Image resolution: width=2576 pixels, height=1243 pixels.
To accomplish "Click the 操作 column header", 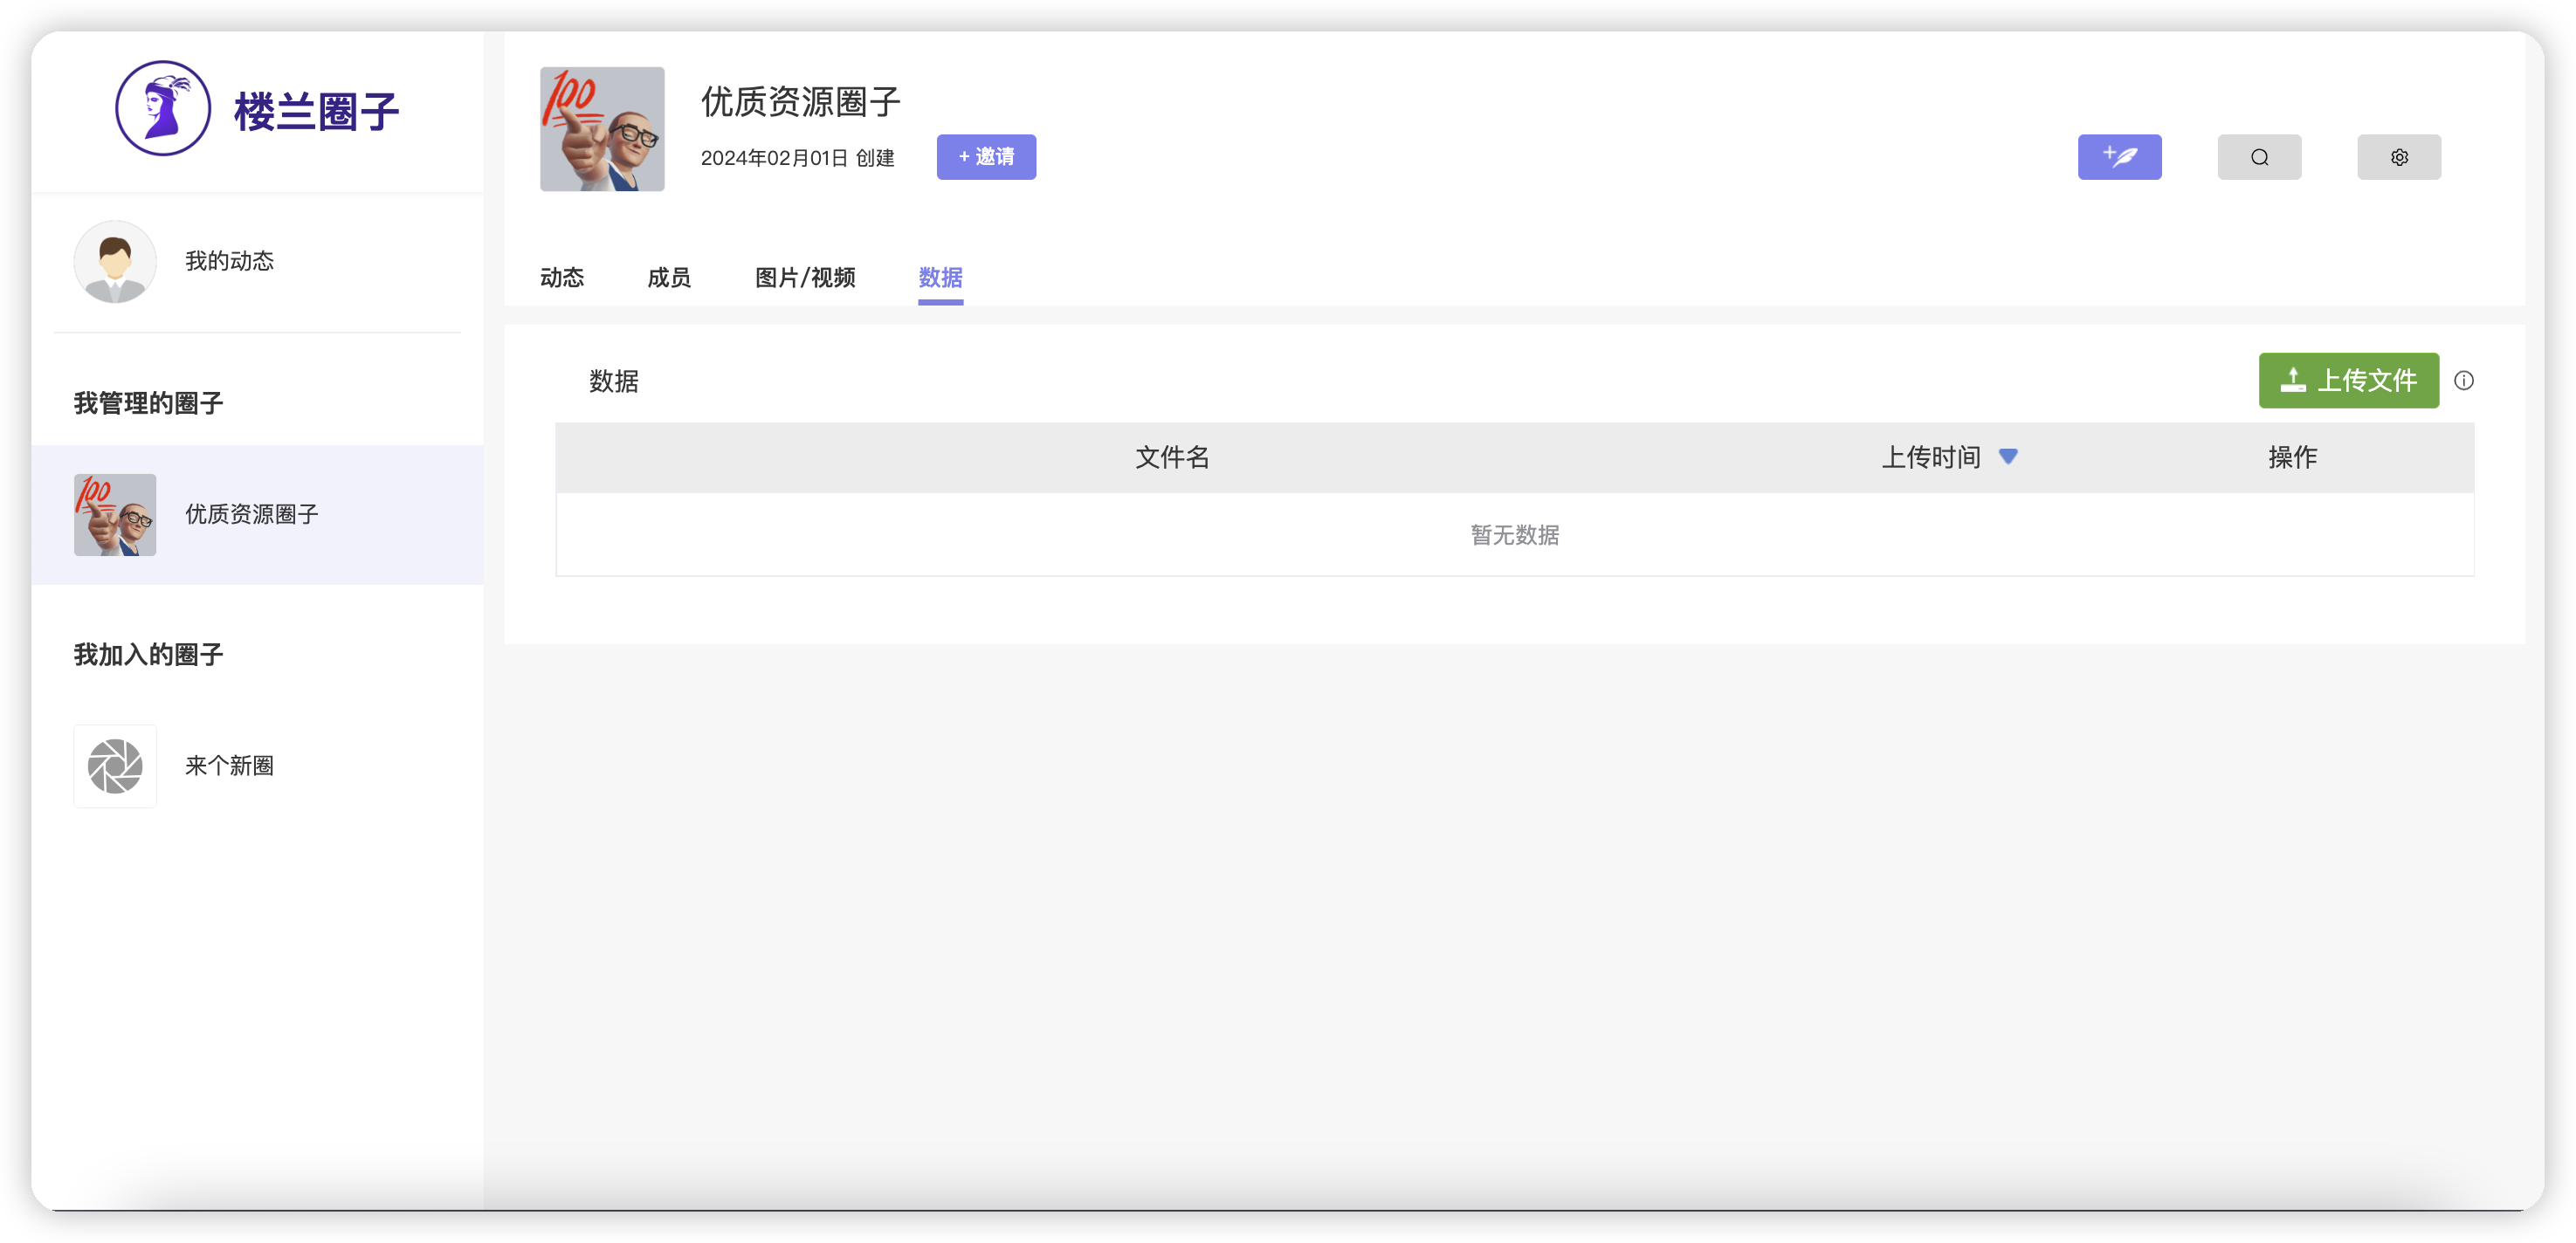I will [x=2292, y=457].
